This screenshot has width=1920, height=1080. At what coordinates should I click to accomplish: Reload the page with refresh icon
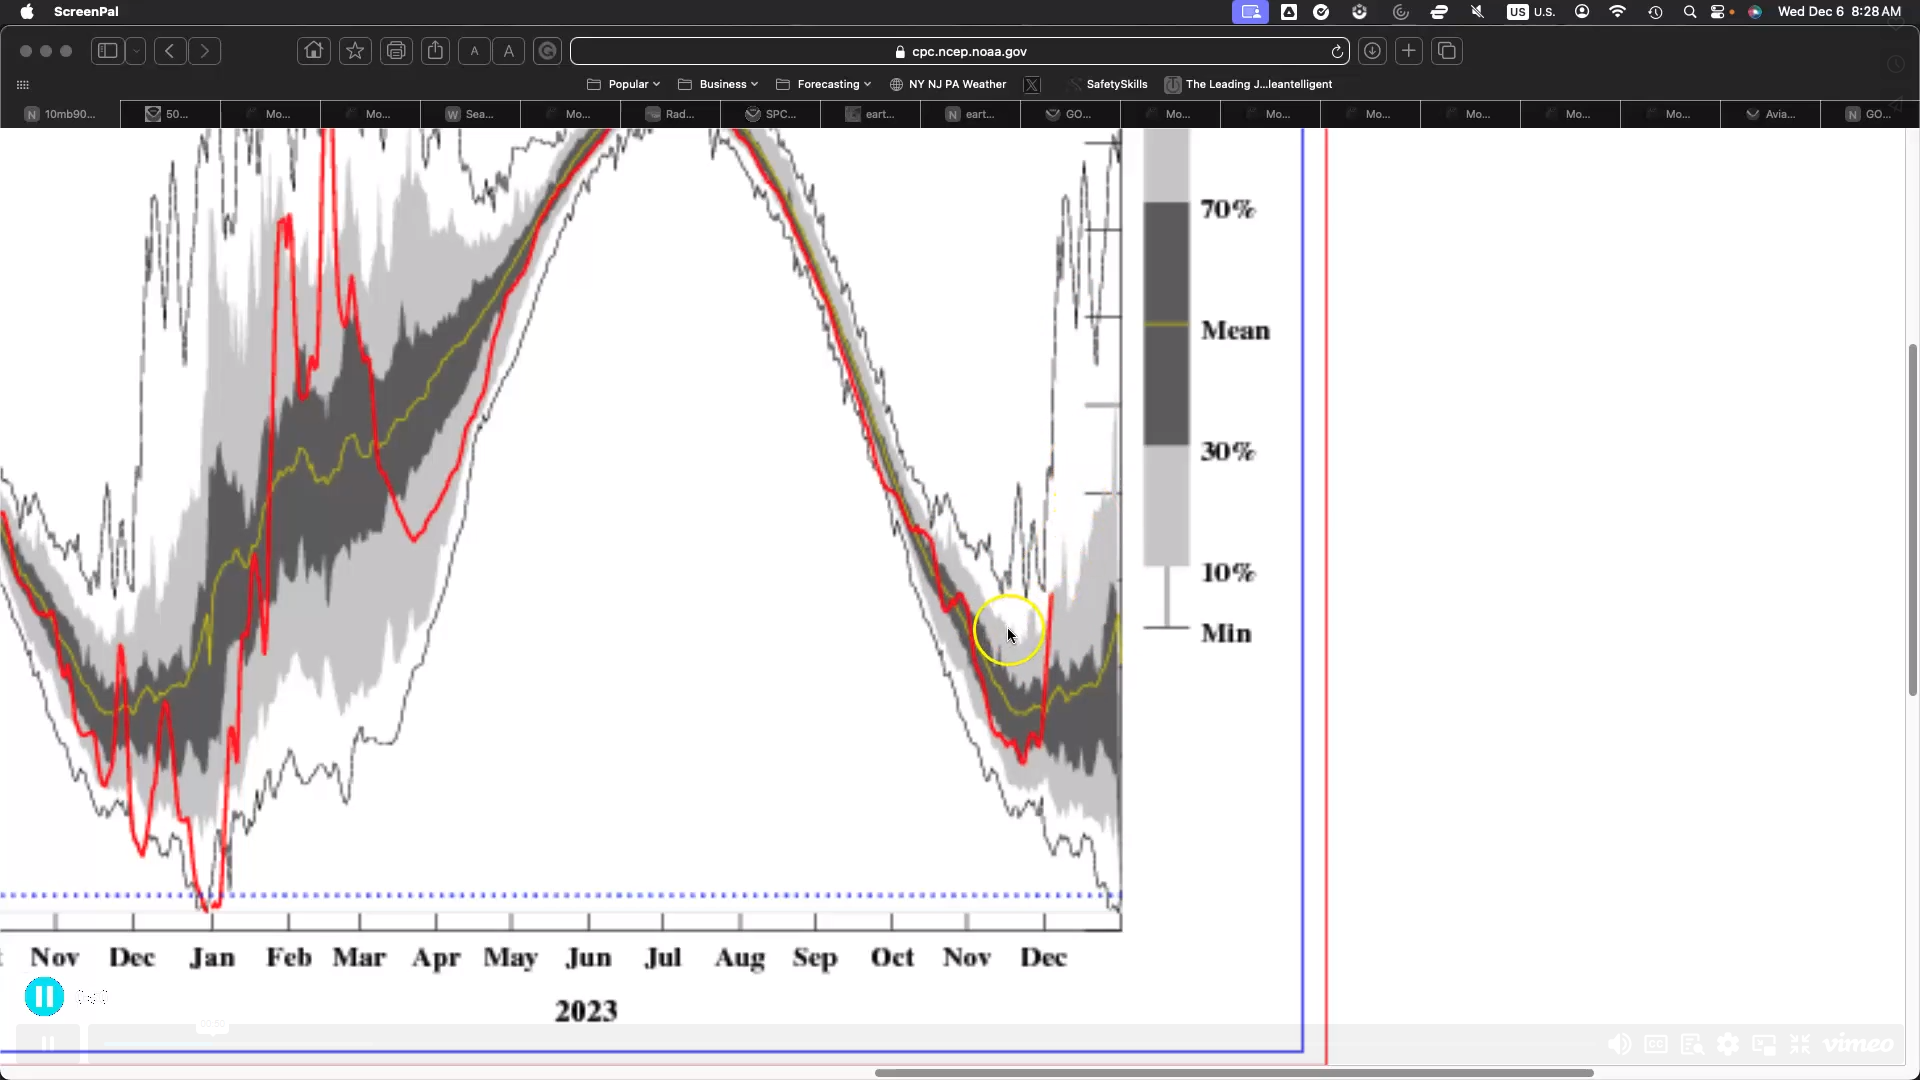click(x=1337, y=51)
